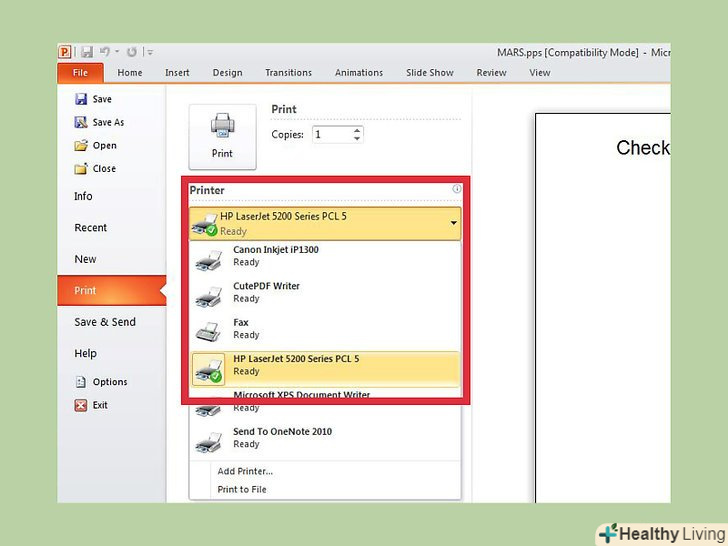The width and height of the screenshot is (728, 546).
Task: Select Recent in the backstage menu
Action: (91, 228)
